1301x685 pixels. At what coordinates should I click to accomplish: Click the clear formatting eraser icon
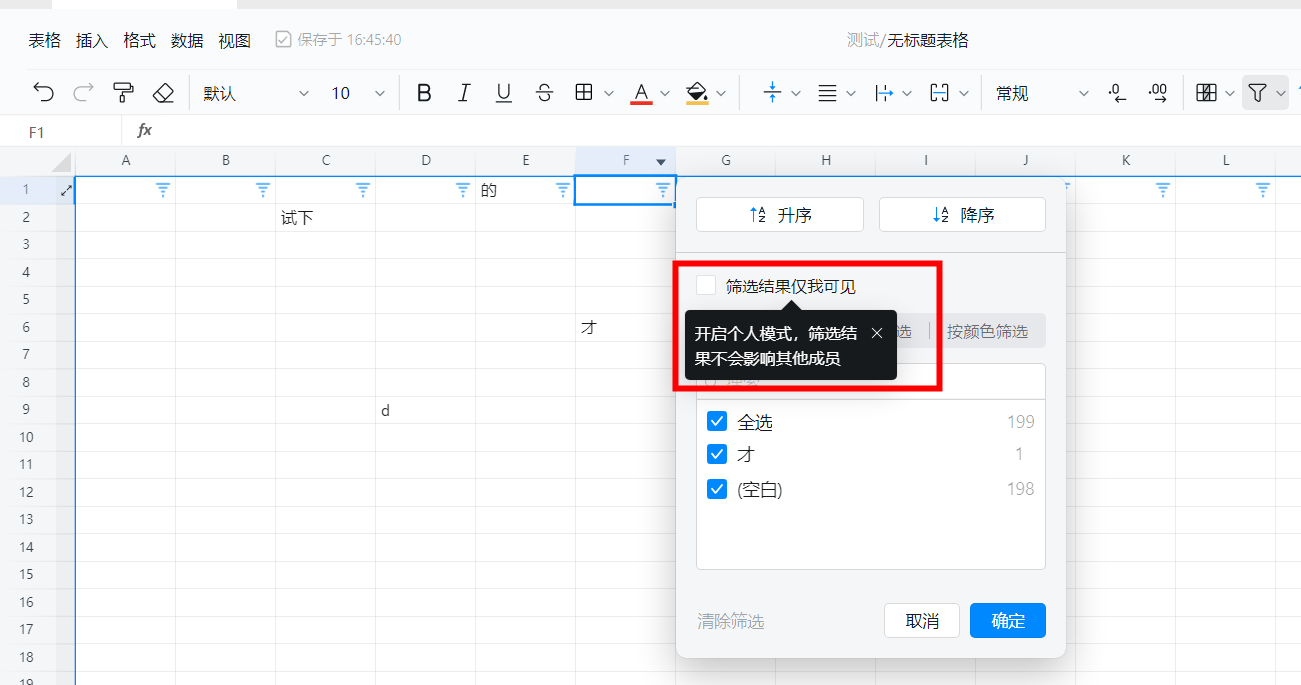click(x=163, y=92)
